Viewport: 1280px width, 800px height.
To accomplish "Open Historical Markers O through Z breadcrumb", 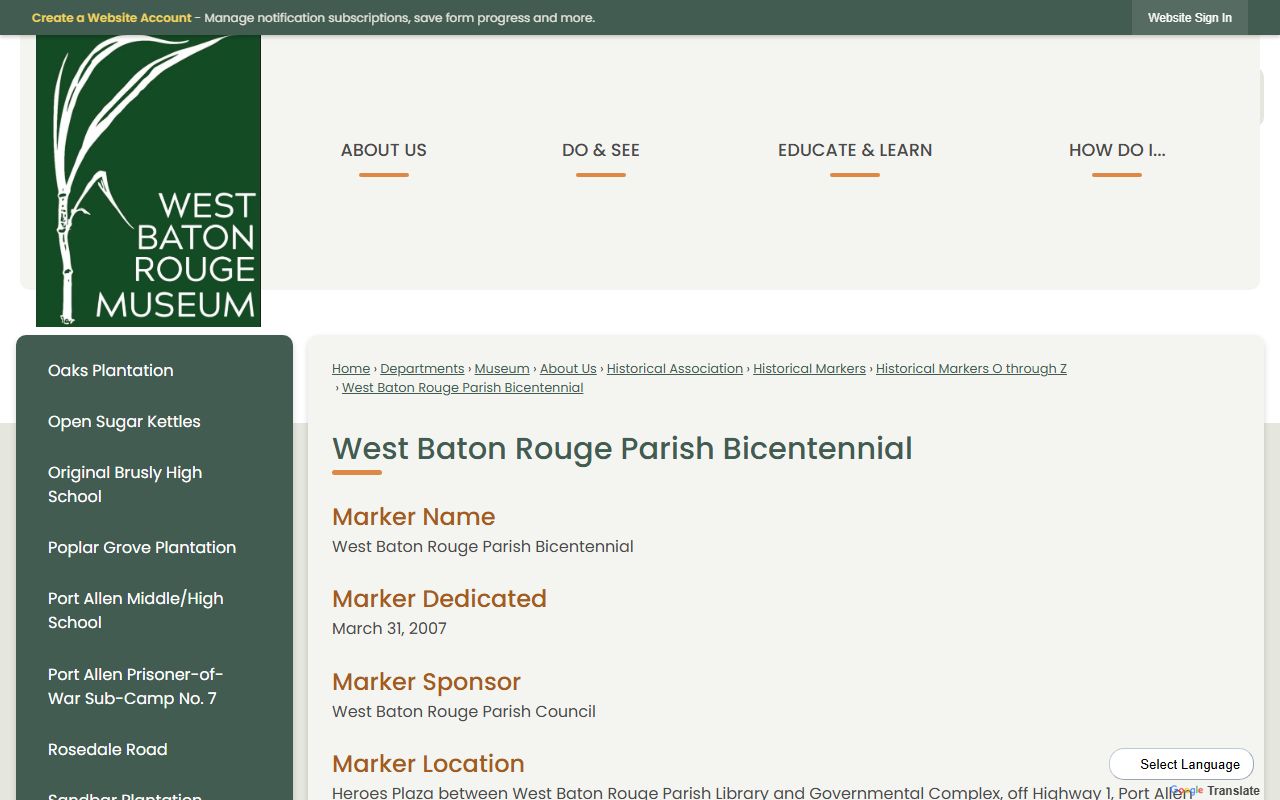I will click(971, 369).
